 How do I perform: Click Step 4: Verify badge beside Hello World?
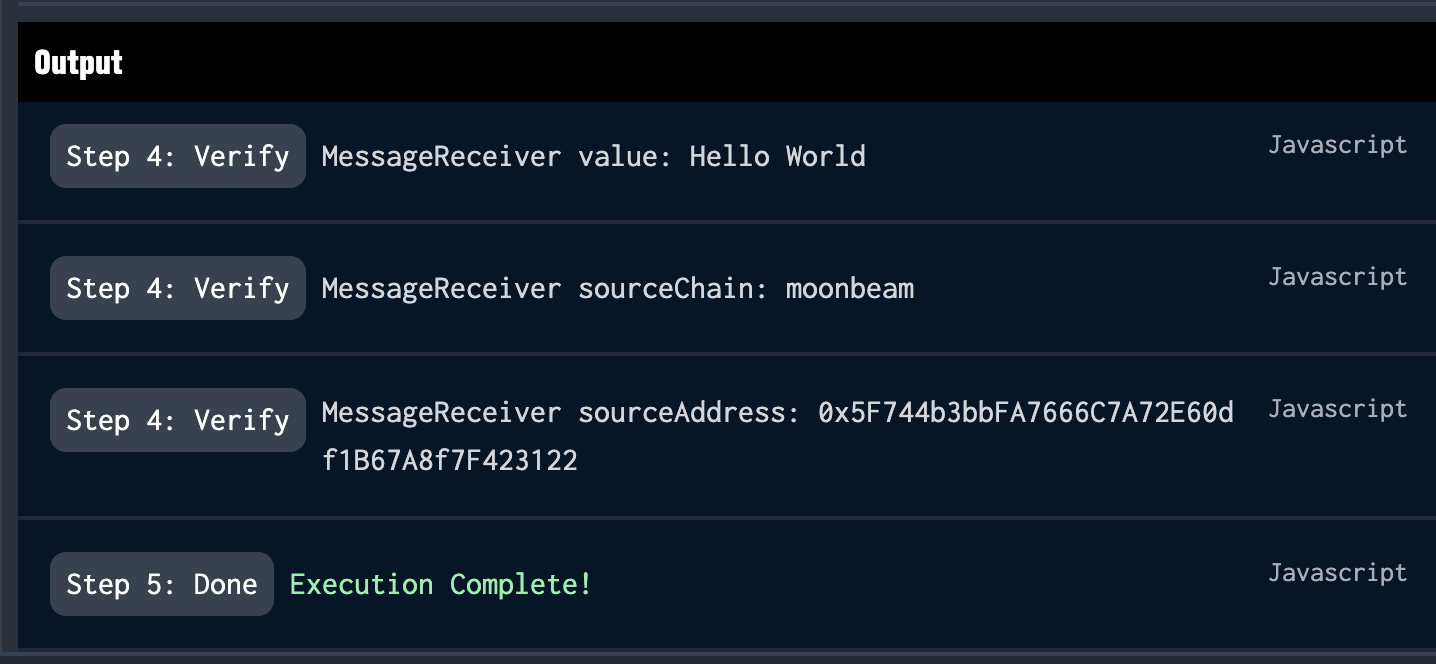177,156
